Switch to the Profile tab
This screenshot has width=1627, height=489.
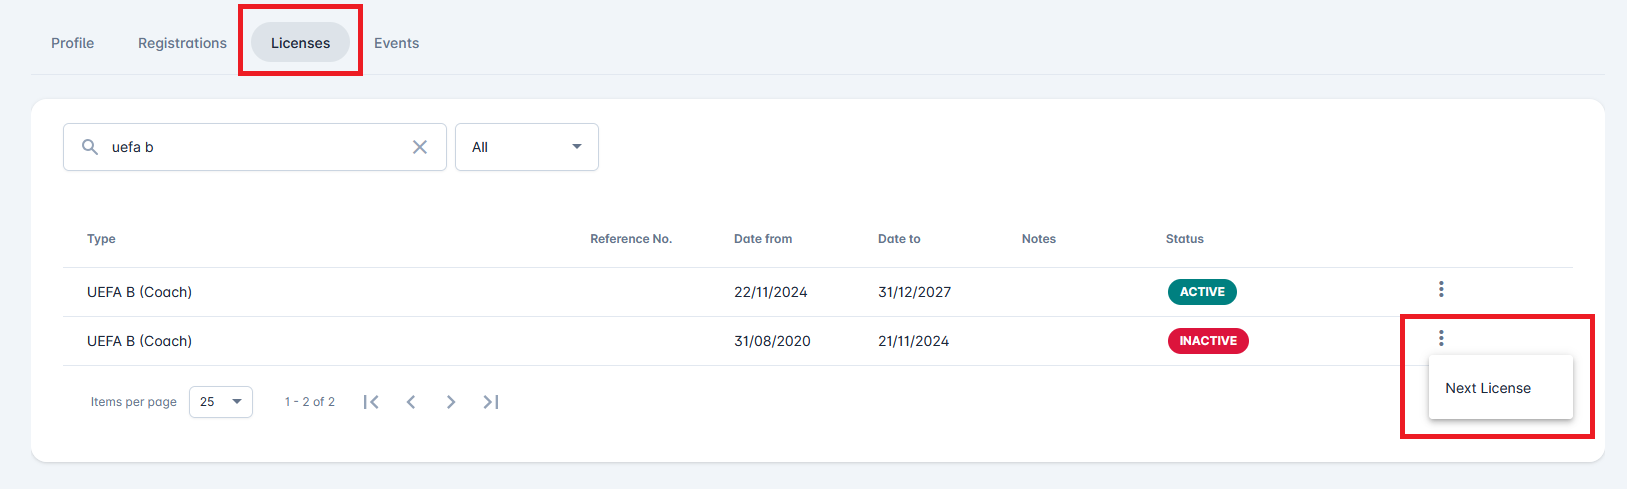point(73,43)
